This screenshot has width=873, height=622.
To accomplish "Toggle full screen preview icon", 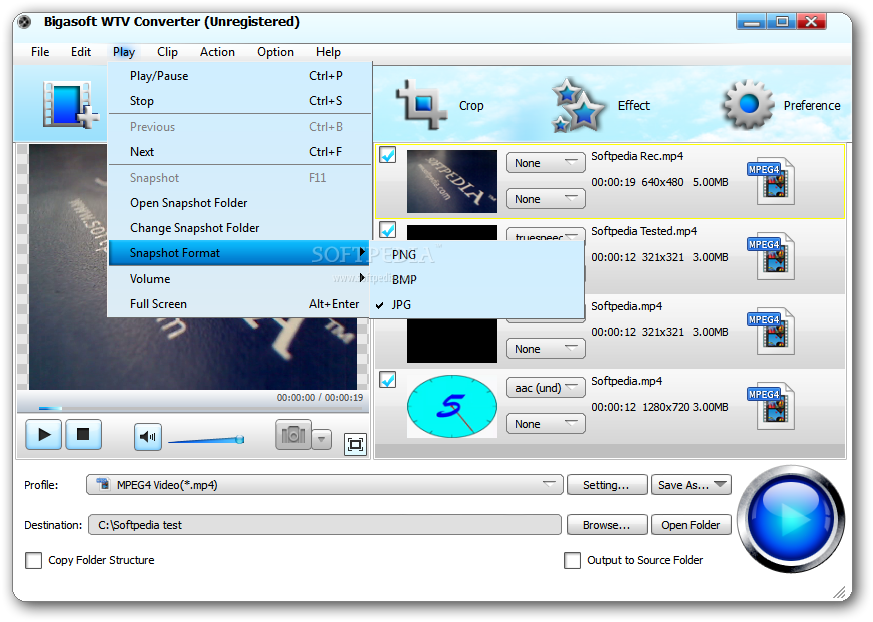I will click(x=355, y=444).
